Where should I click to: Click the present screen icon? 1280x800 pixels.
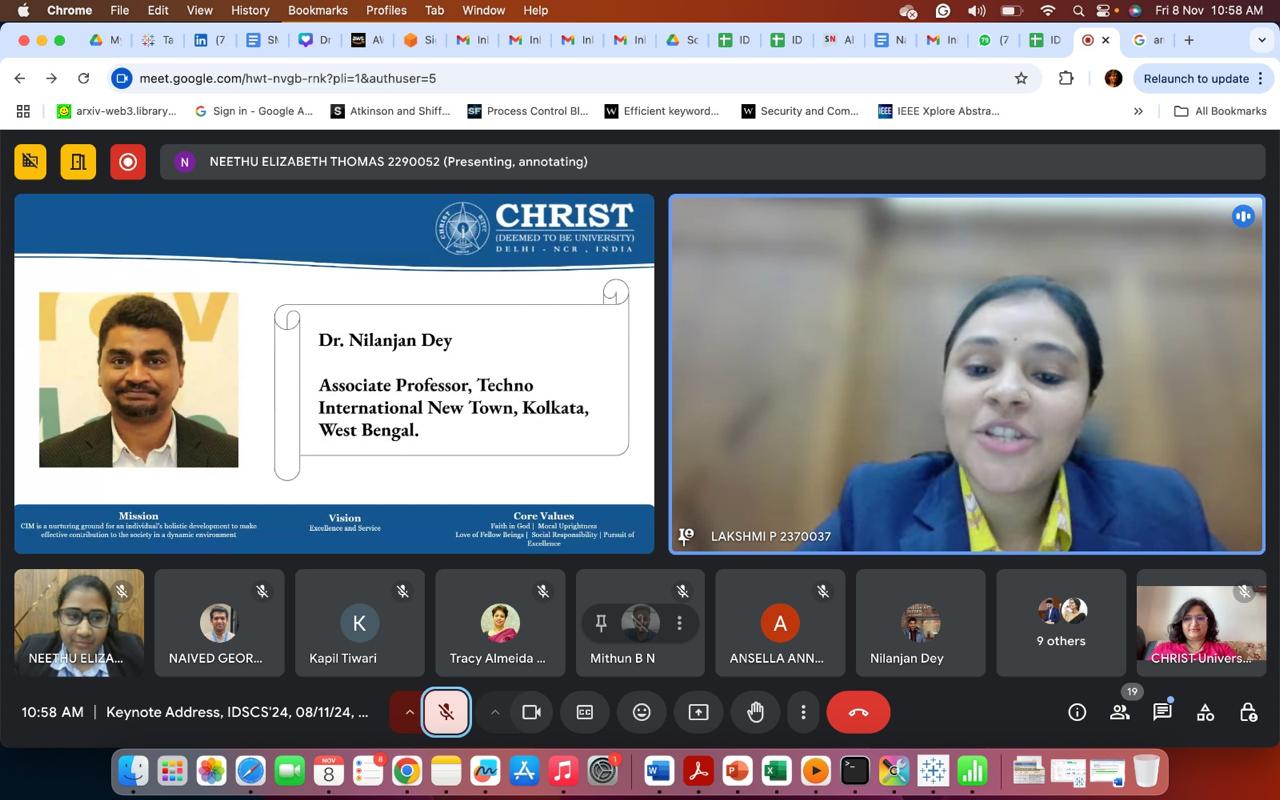(x=698, y=712)
